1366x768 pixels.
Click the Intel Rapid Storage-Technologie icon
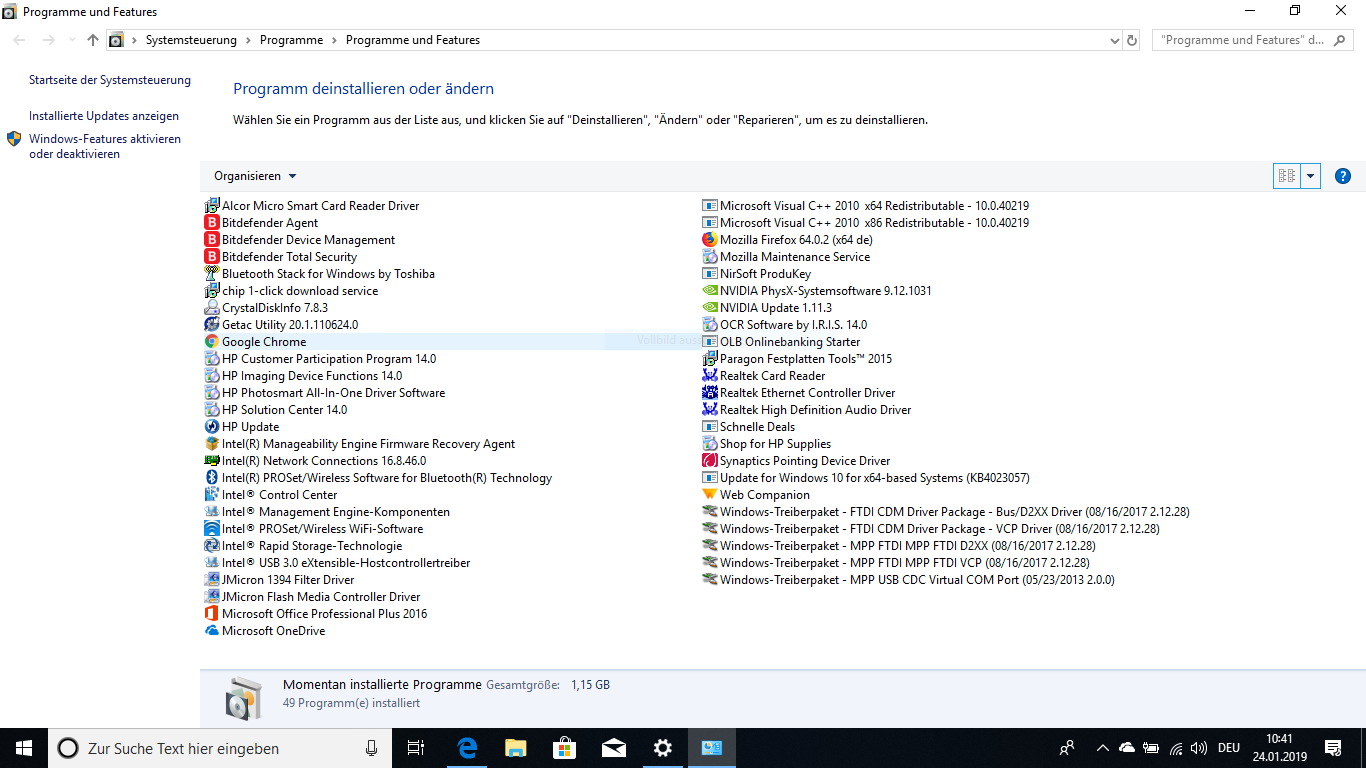tap(211, 546)
